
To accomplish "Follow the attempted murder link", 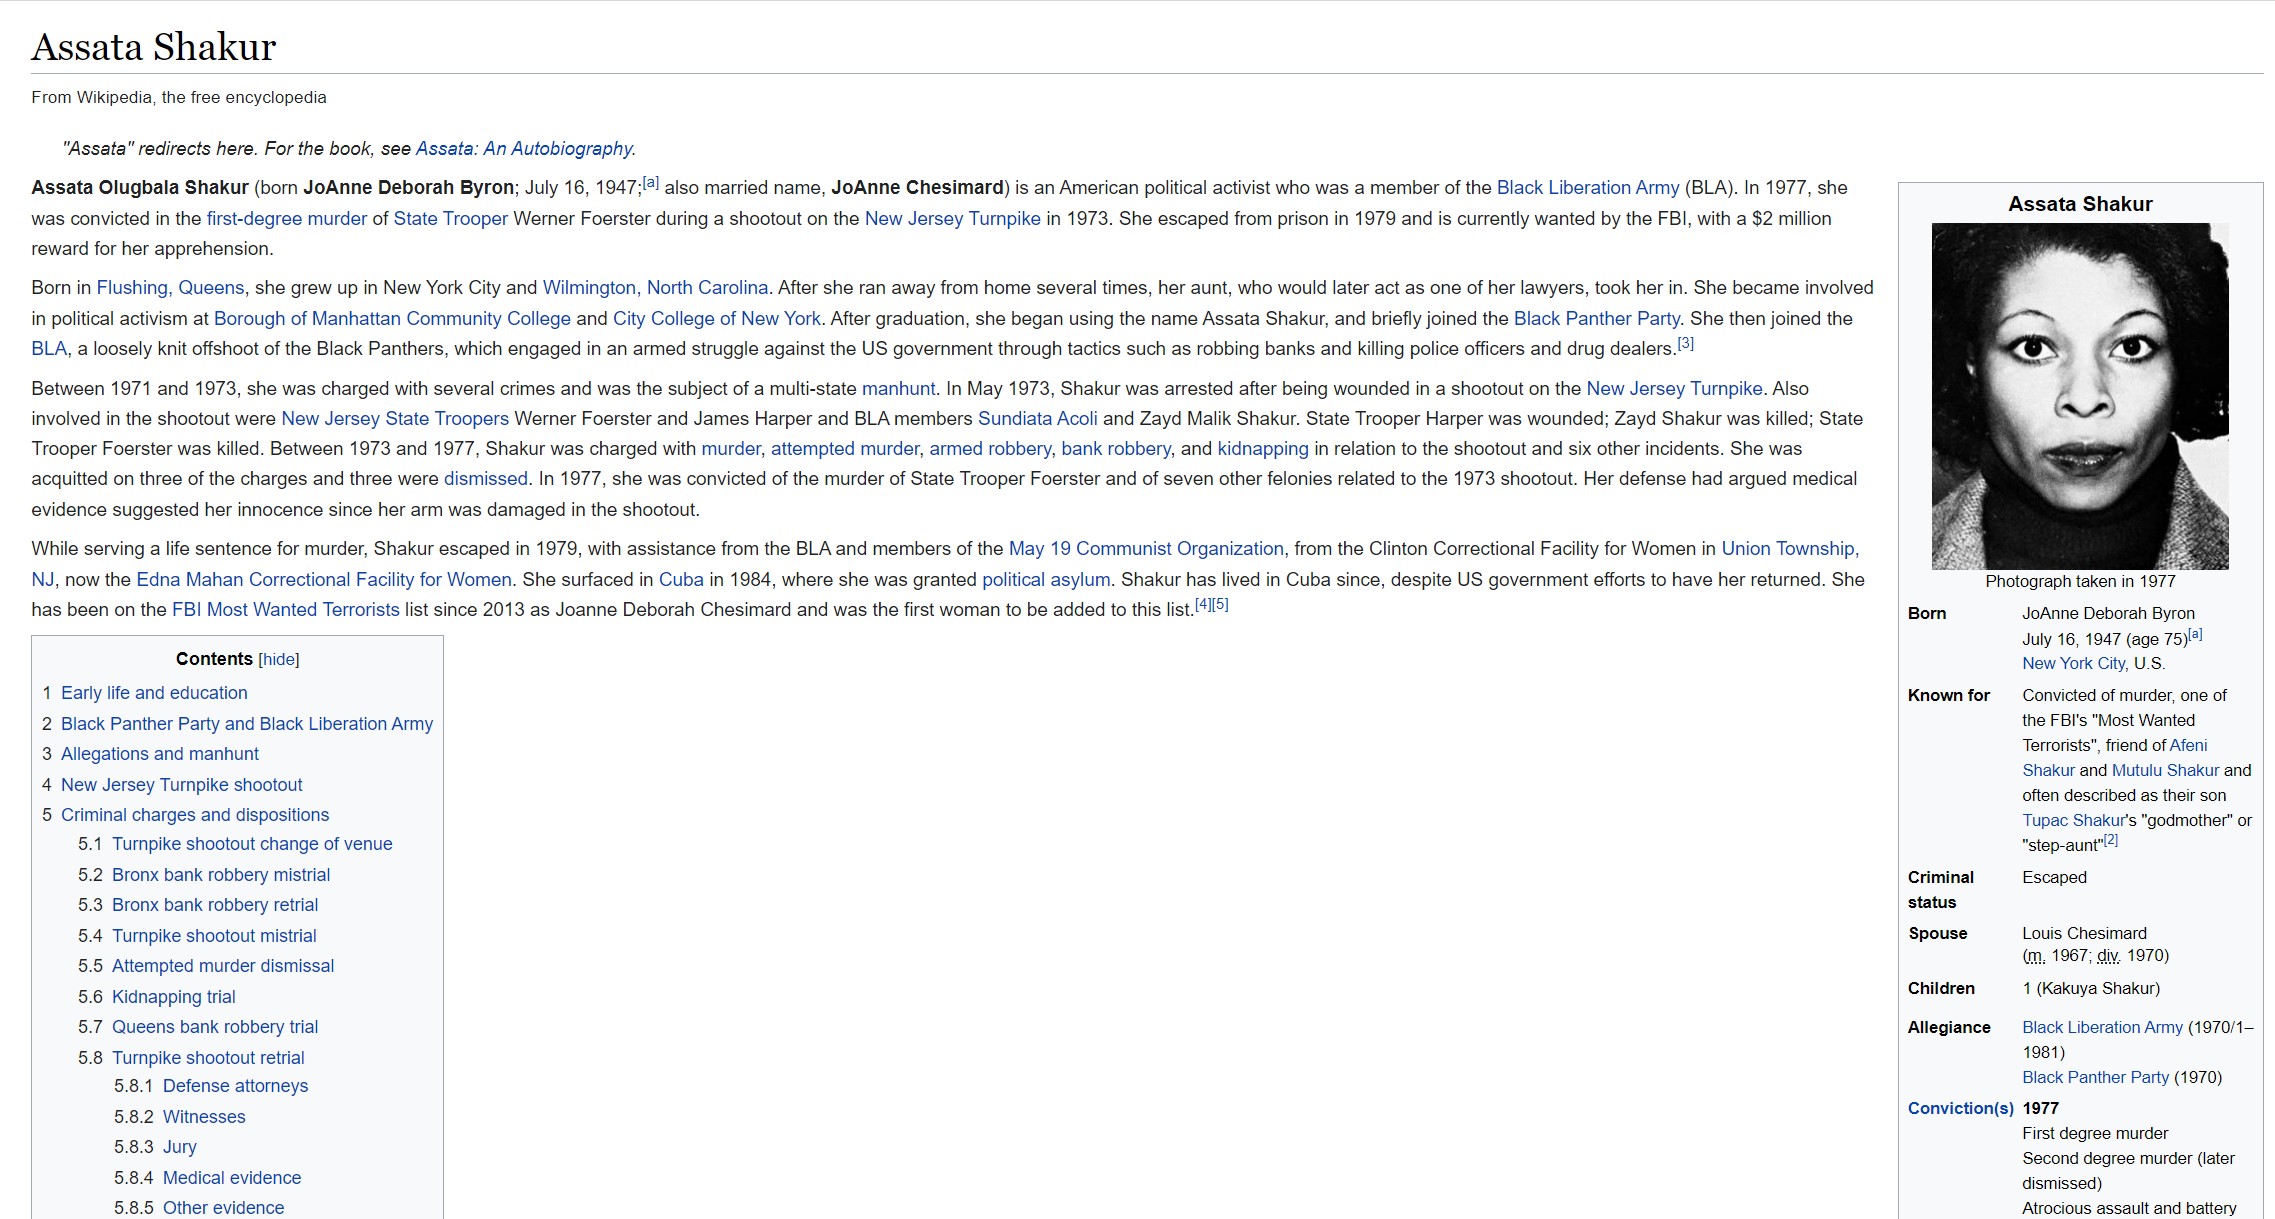I will point(845,449).
